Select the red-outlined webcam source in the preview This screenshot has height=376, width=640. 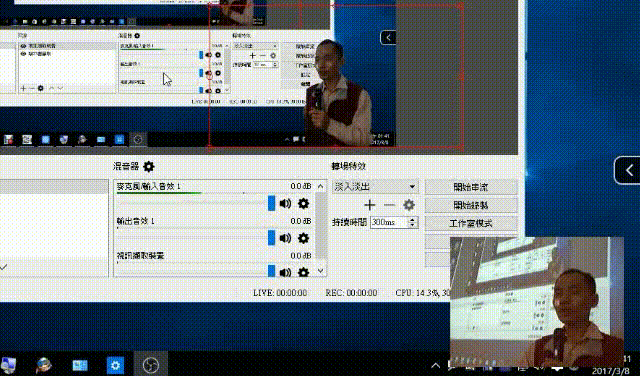336,76
